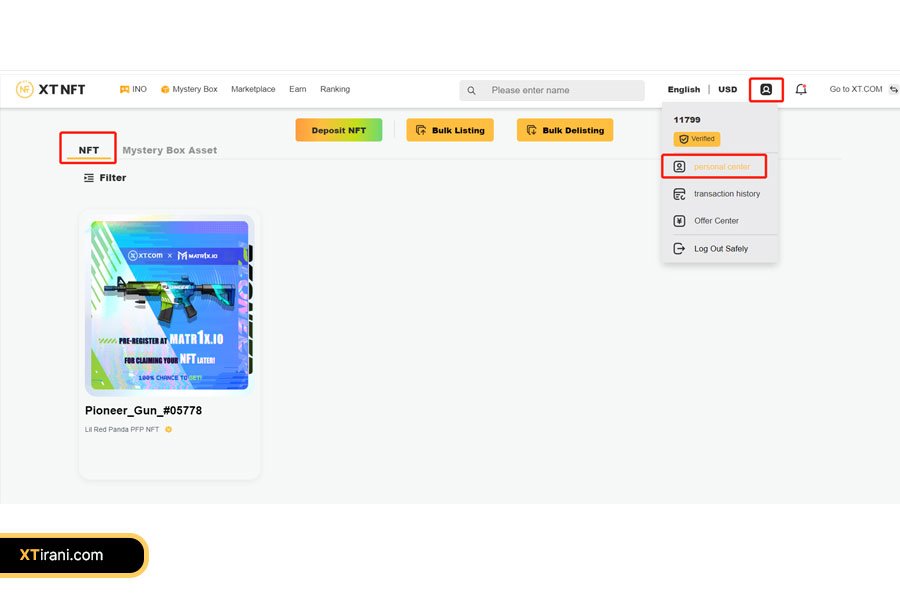Screen dimensions: 900x600
Task: Click the transaction history icon
Action: pyautogui.click(x=680, y=194)
